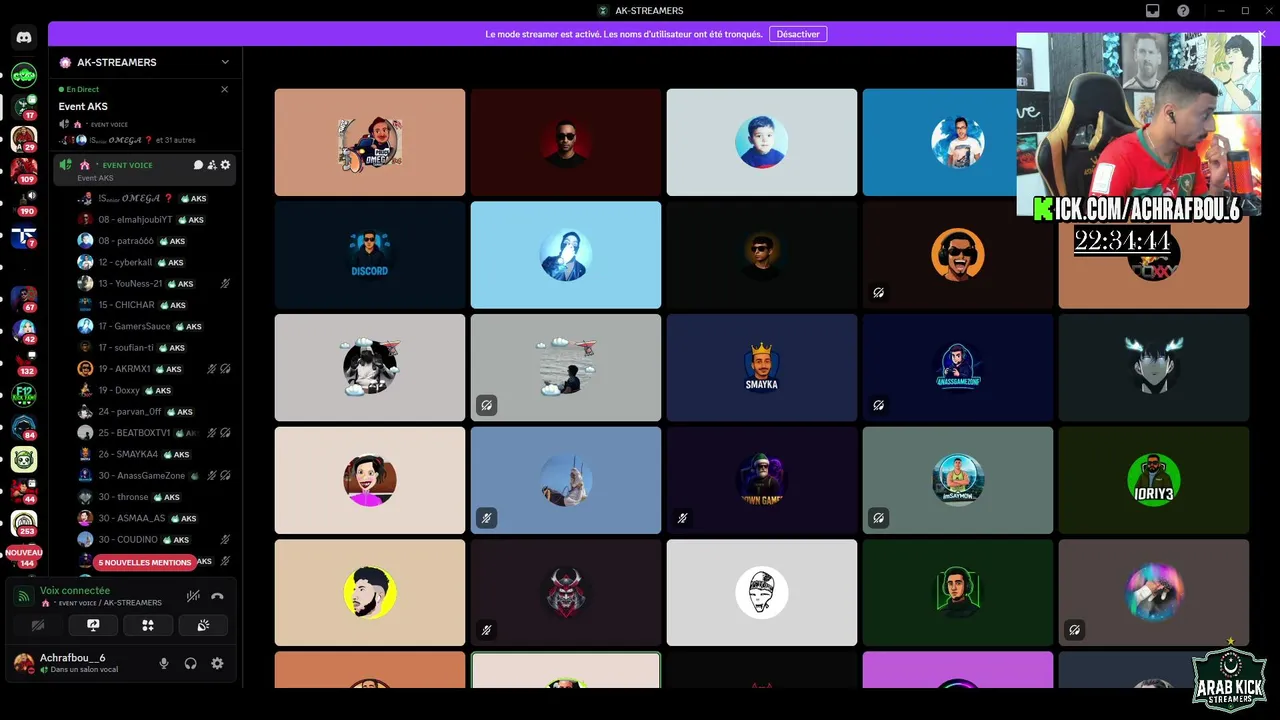Image resolution: width=1280 pixels, height=720 pixels.
Task: Toggle headphones deafen
Action: coord(191,663)
